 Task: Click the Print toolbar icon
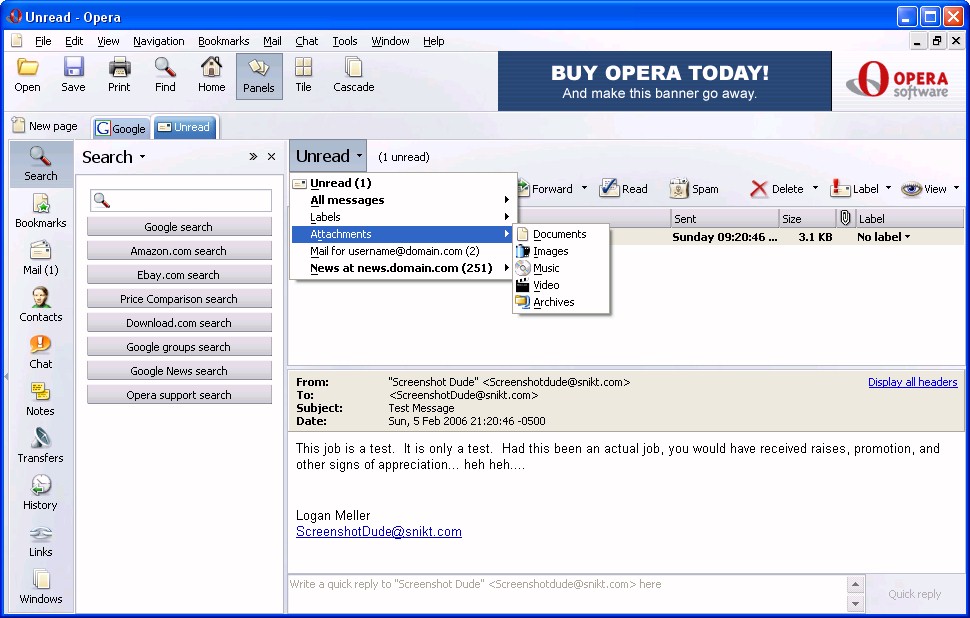click(119, 75)
